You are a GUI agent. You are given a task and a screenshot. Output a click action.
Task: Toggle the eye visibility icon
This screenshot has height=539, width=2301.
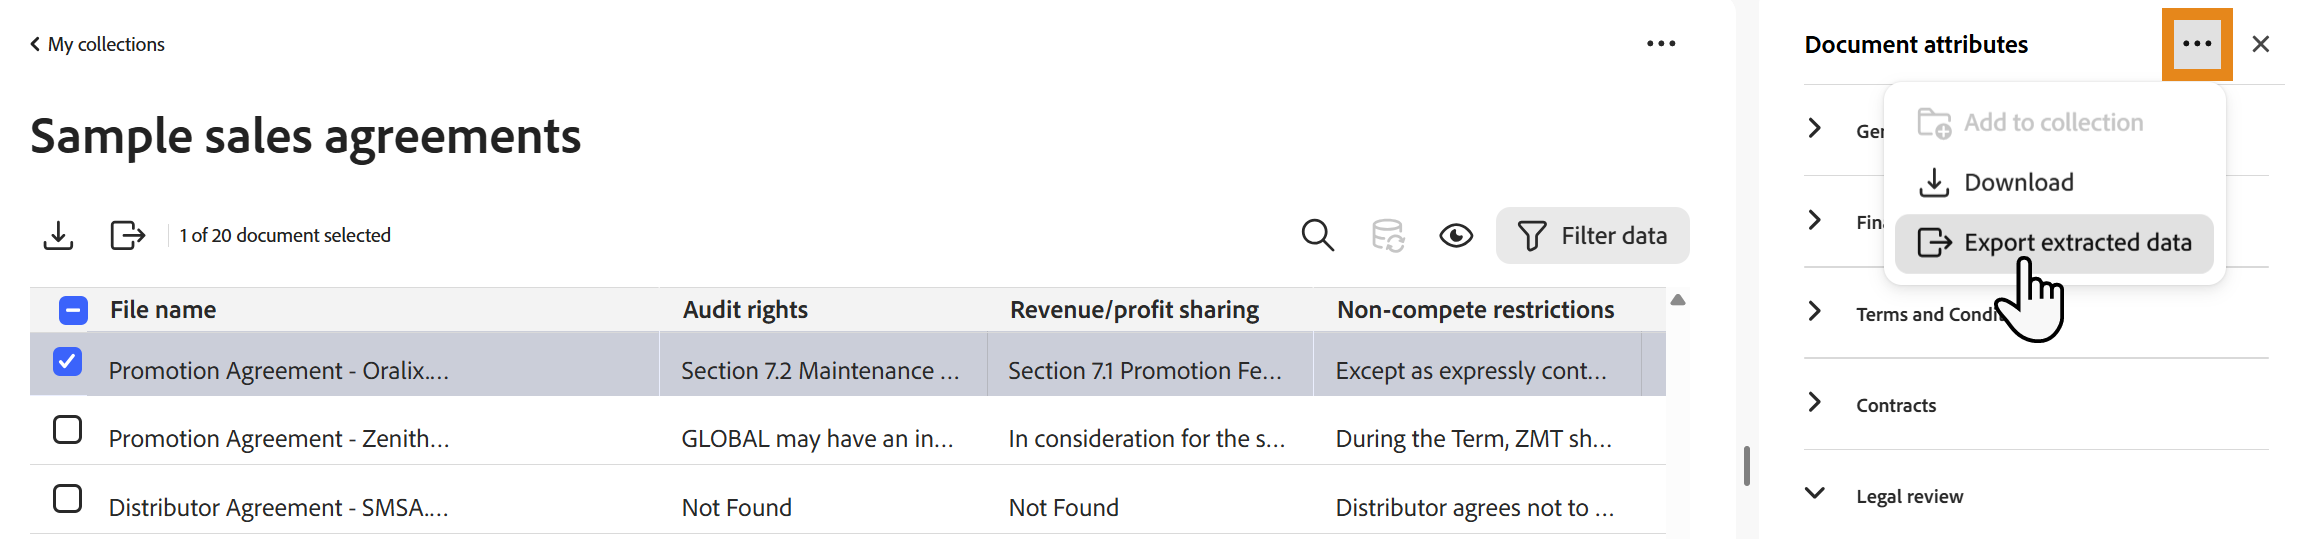click(x=1456, y=236)
